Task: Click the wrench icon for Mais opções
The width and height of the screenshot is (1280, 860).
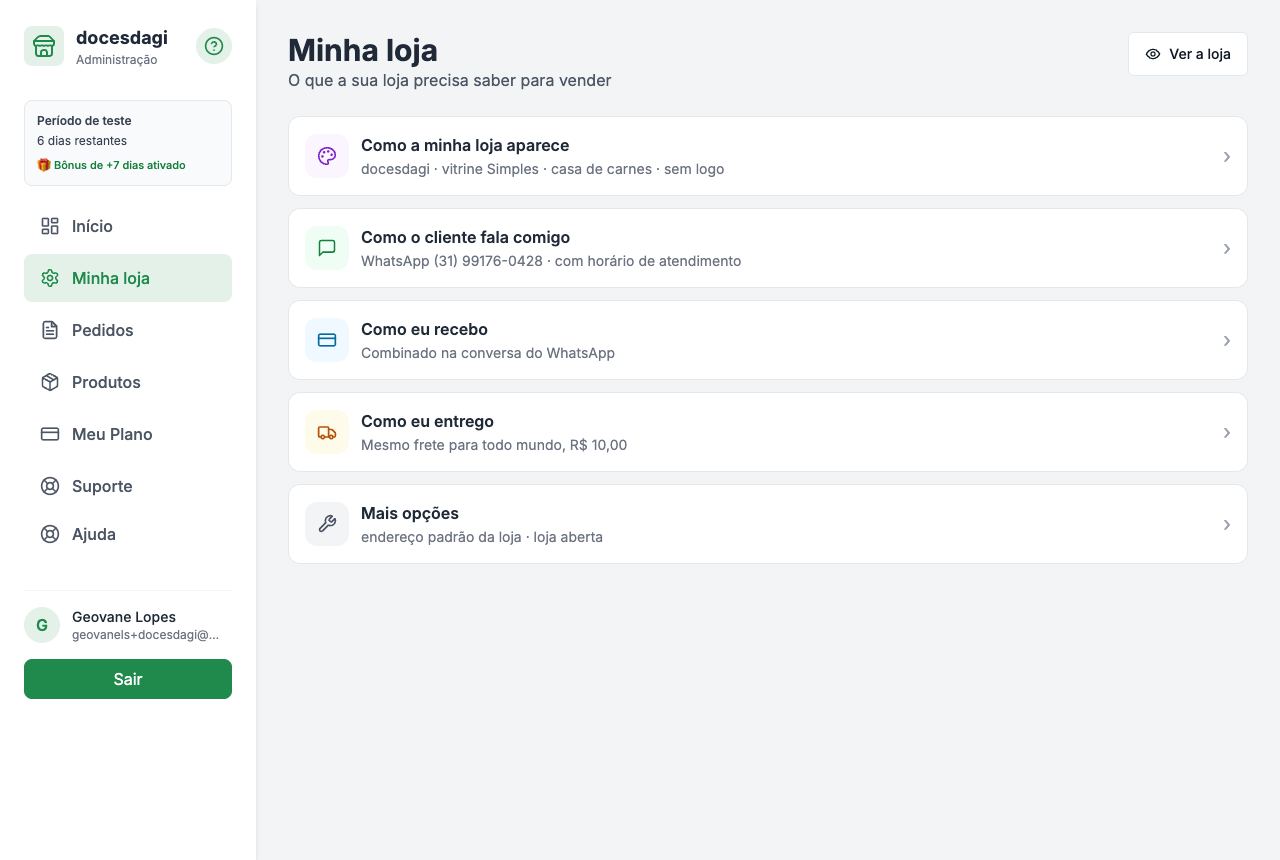Action: (327, 524)
